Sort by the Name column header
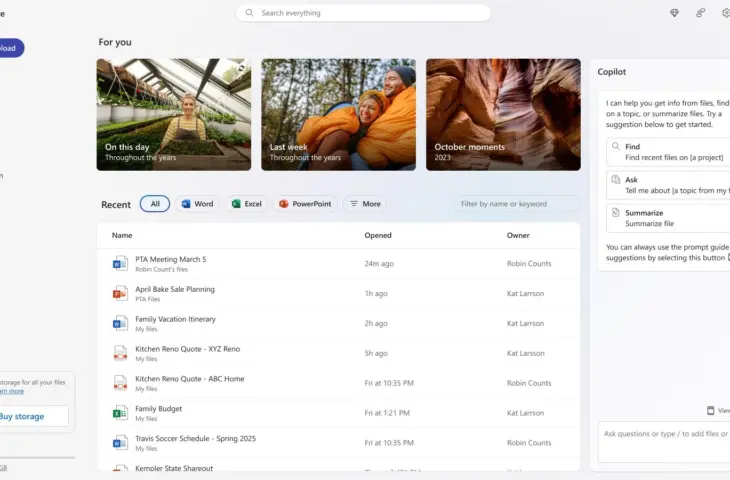Screen dimensions: 730x480 coord(122,235)
